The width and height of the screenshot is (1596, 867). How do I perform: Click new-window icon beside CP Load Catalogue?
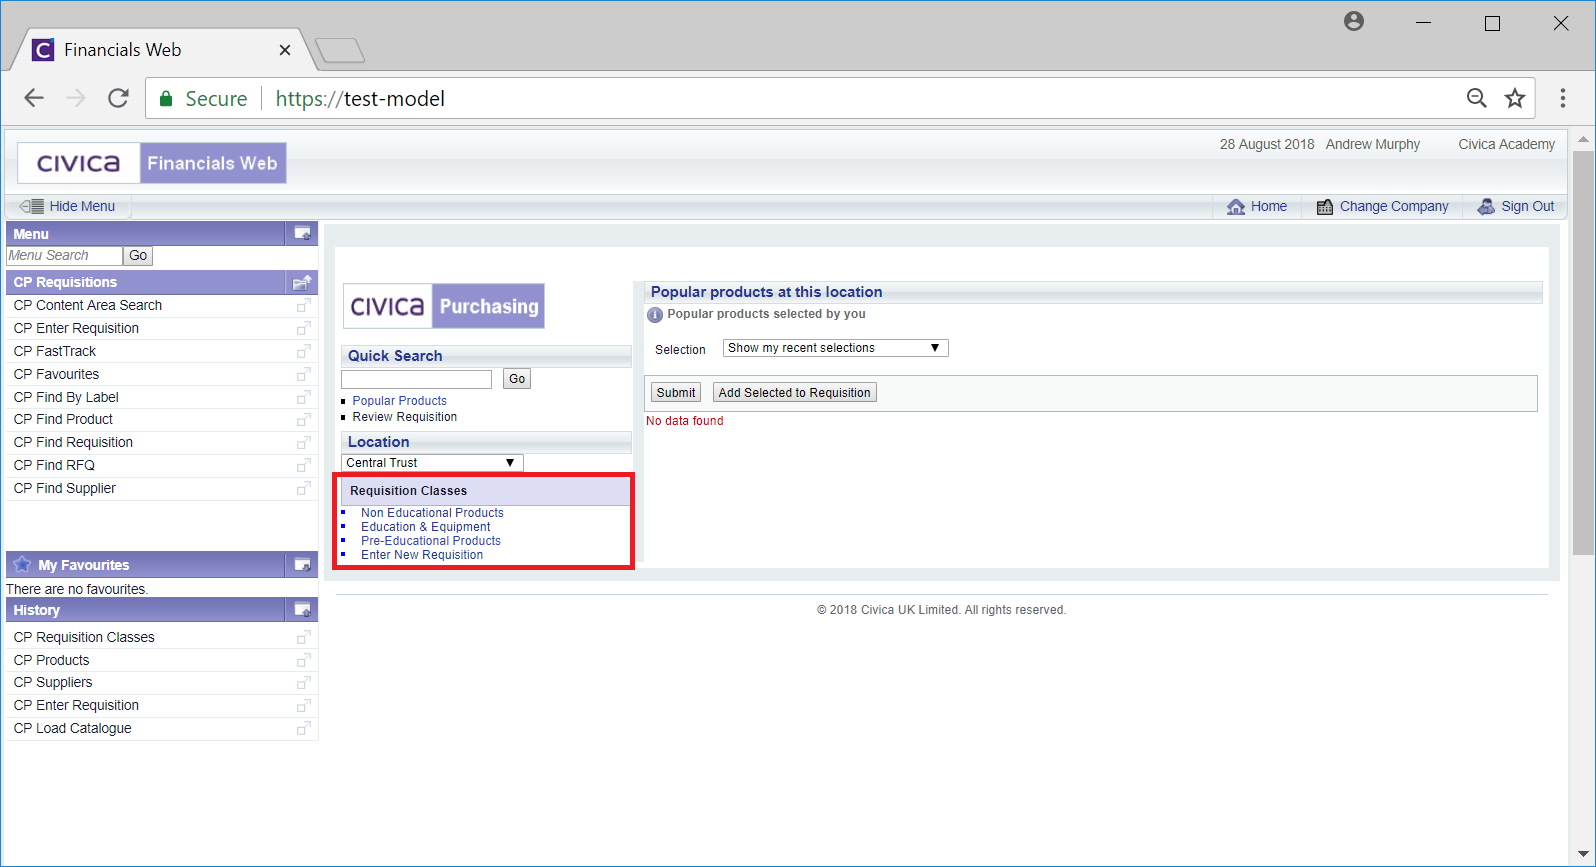pyautogui.click(x=303, y=728)
